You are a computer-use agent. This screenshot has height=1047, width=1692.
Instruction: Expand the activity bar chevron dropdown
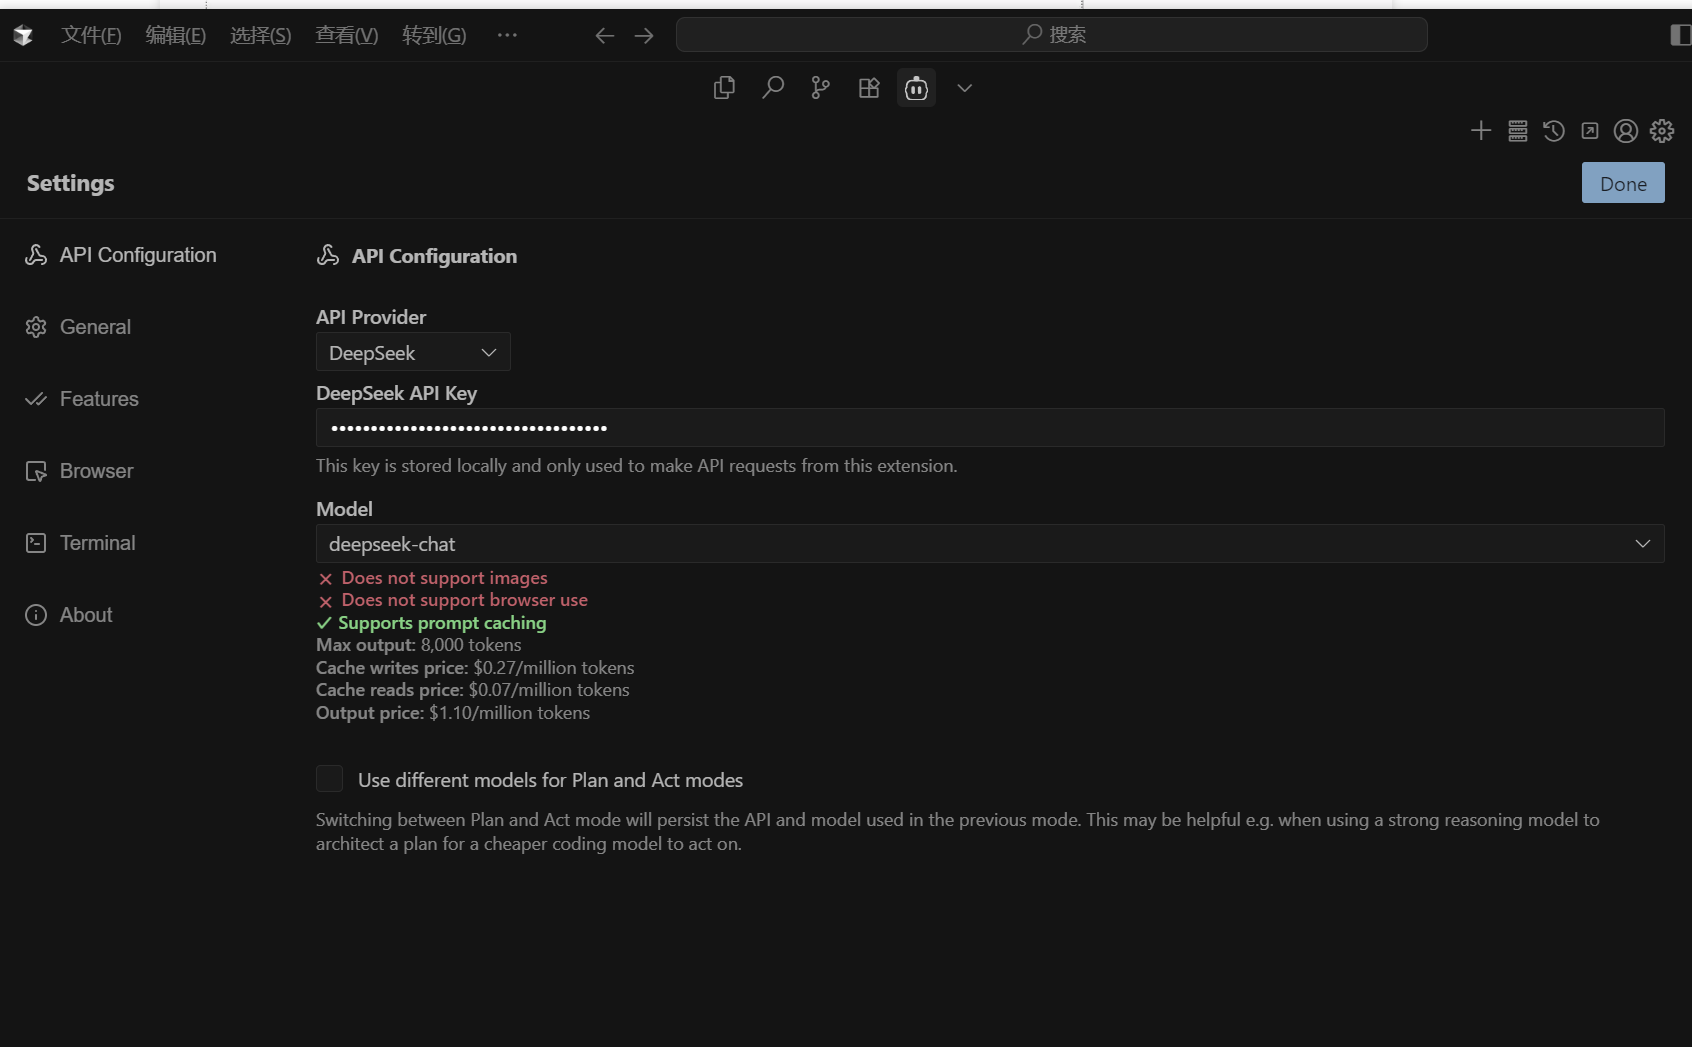[964, 88]
